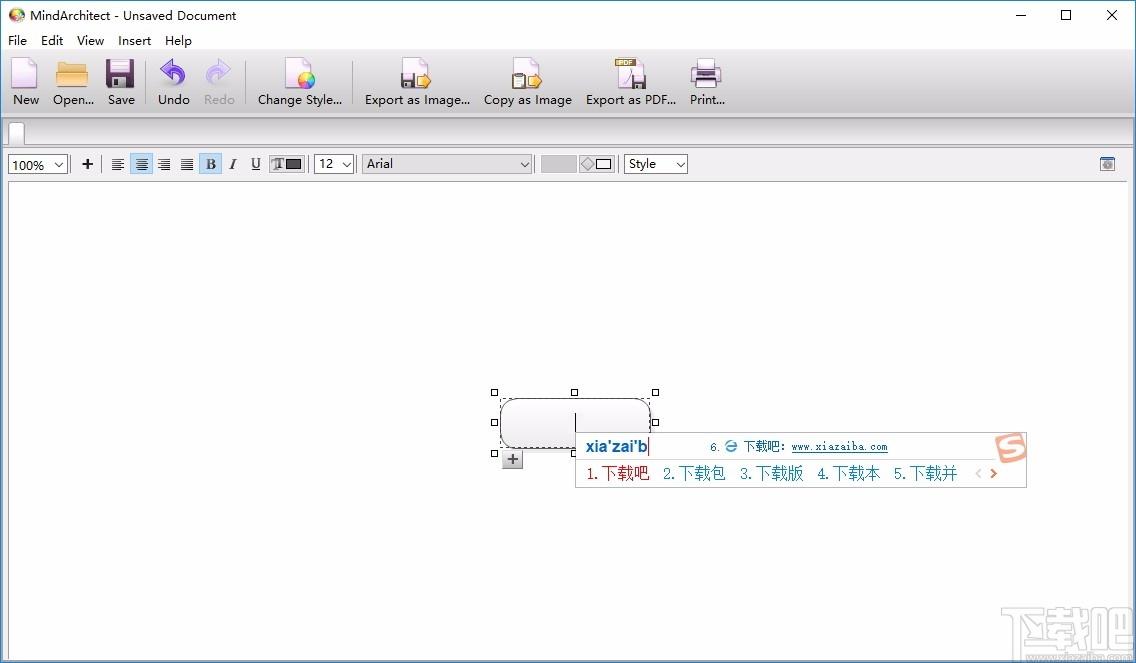Align text left

click(117, 164)
